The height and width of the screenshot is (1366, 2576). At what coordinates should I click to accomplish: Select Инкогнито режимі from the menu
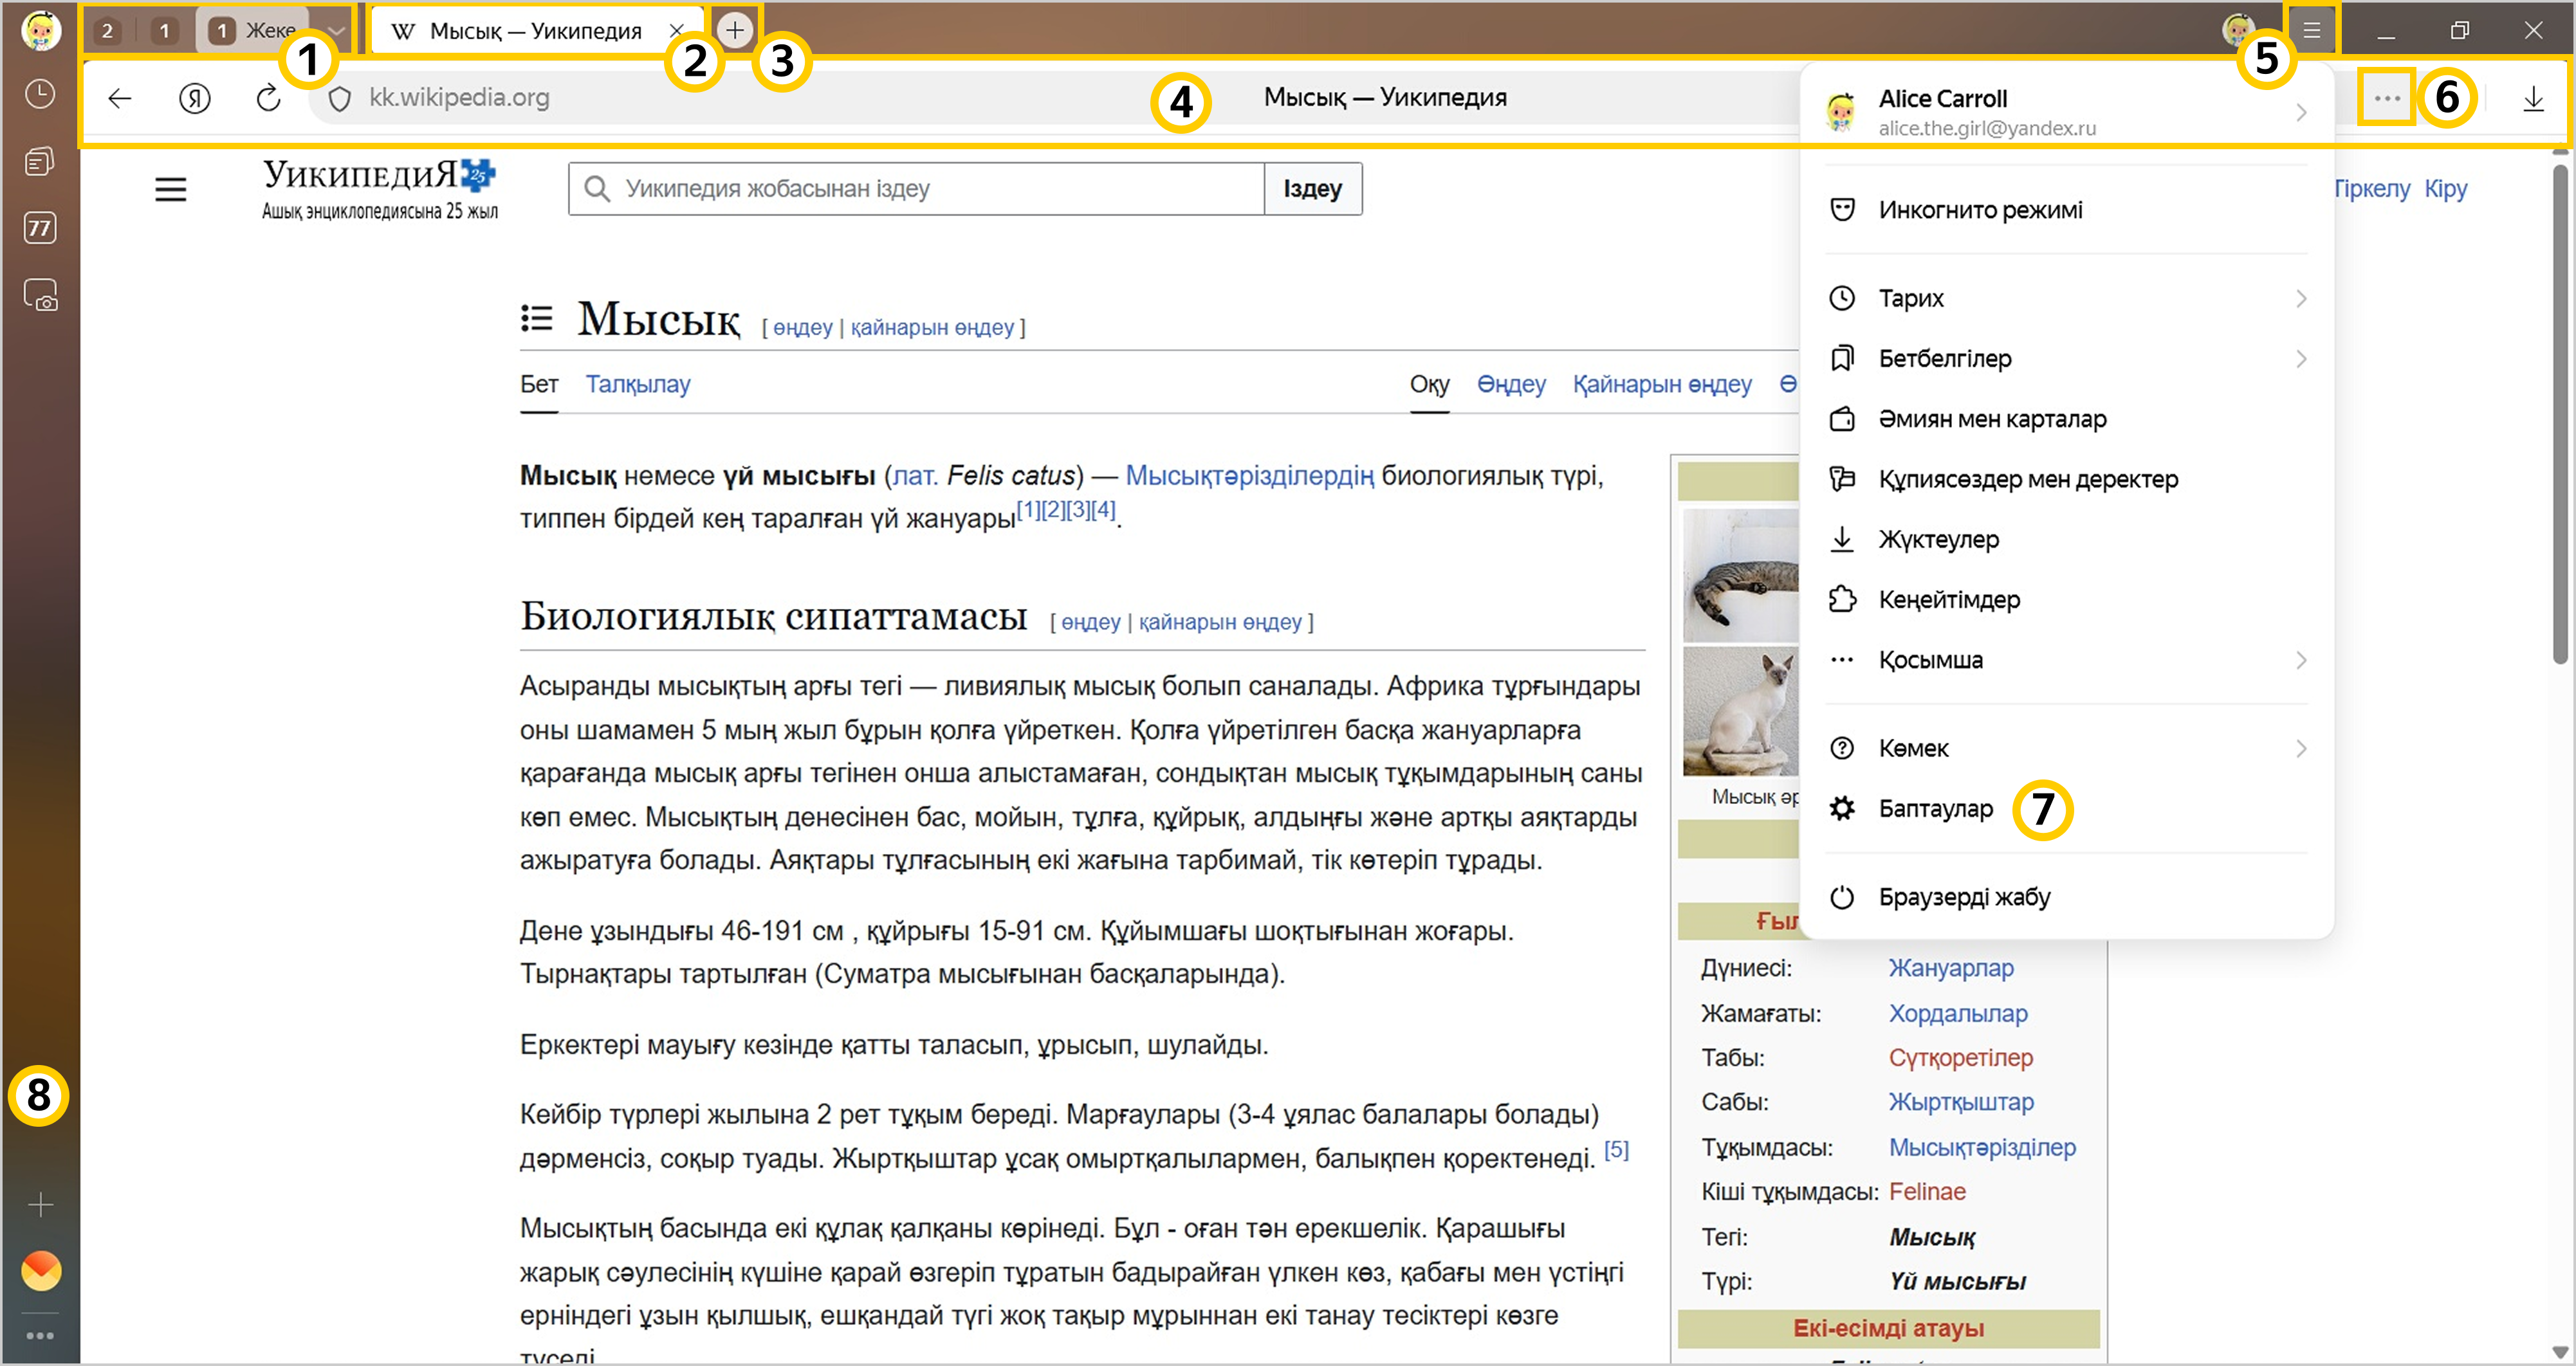coord(2066,210)
